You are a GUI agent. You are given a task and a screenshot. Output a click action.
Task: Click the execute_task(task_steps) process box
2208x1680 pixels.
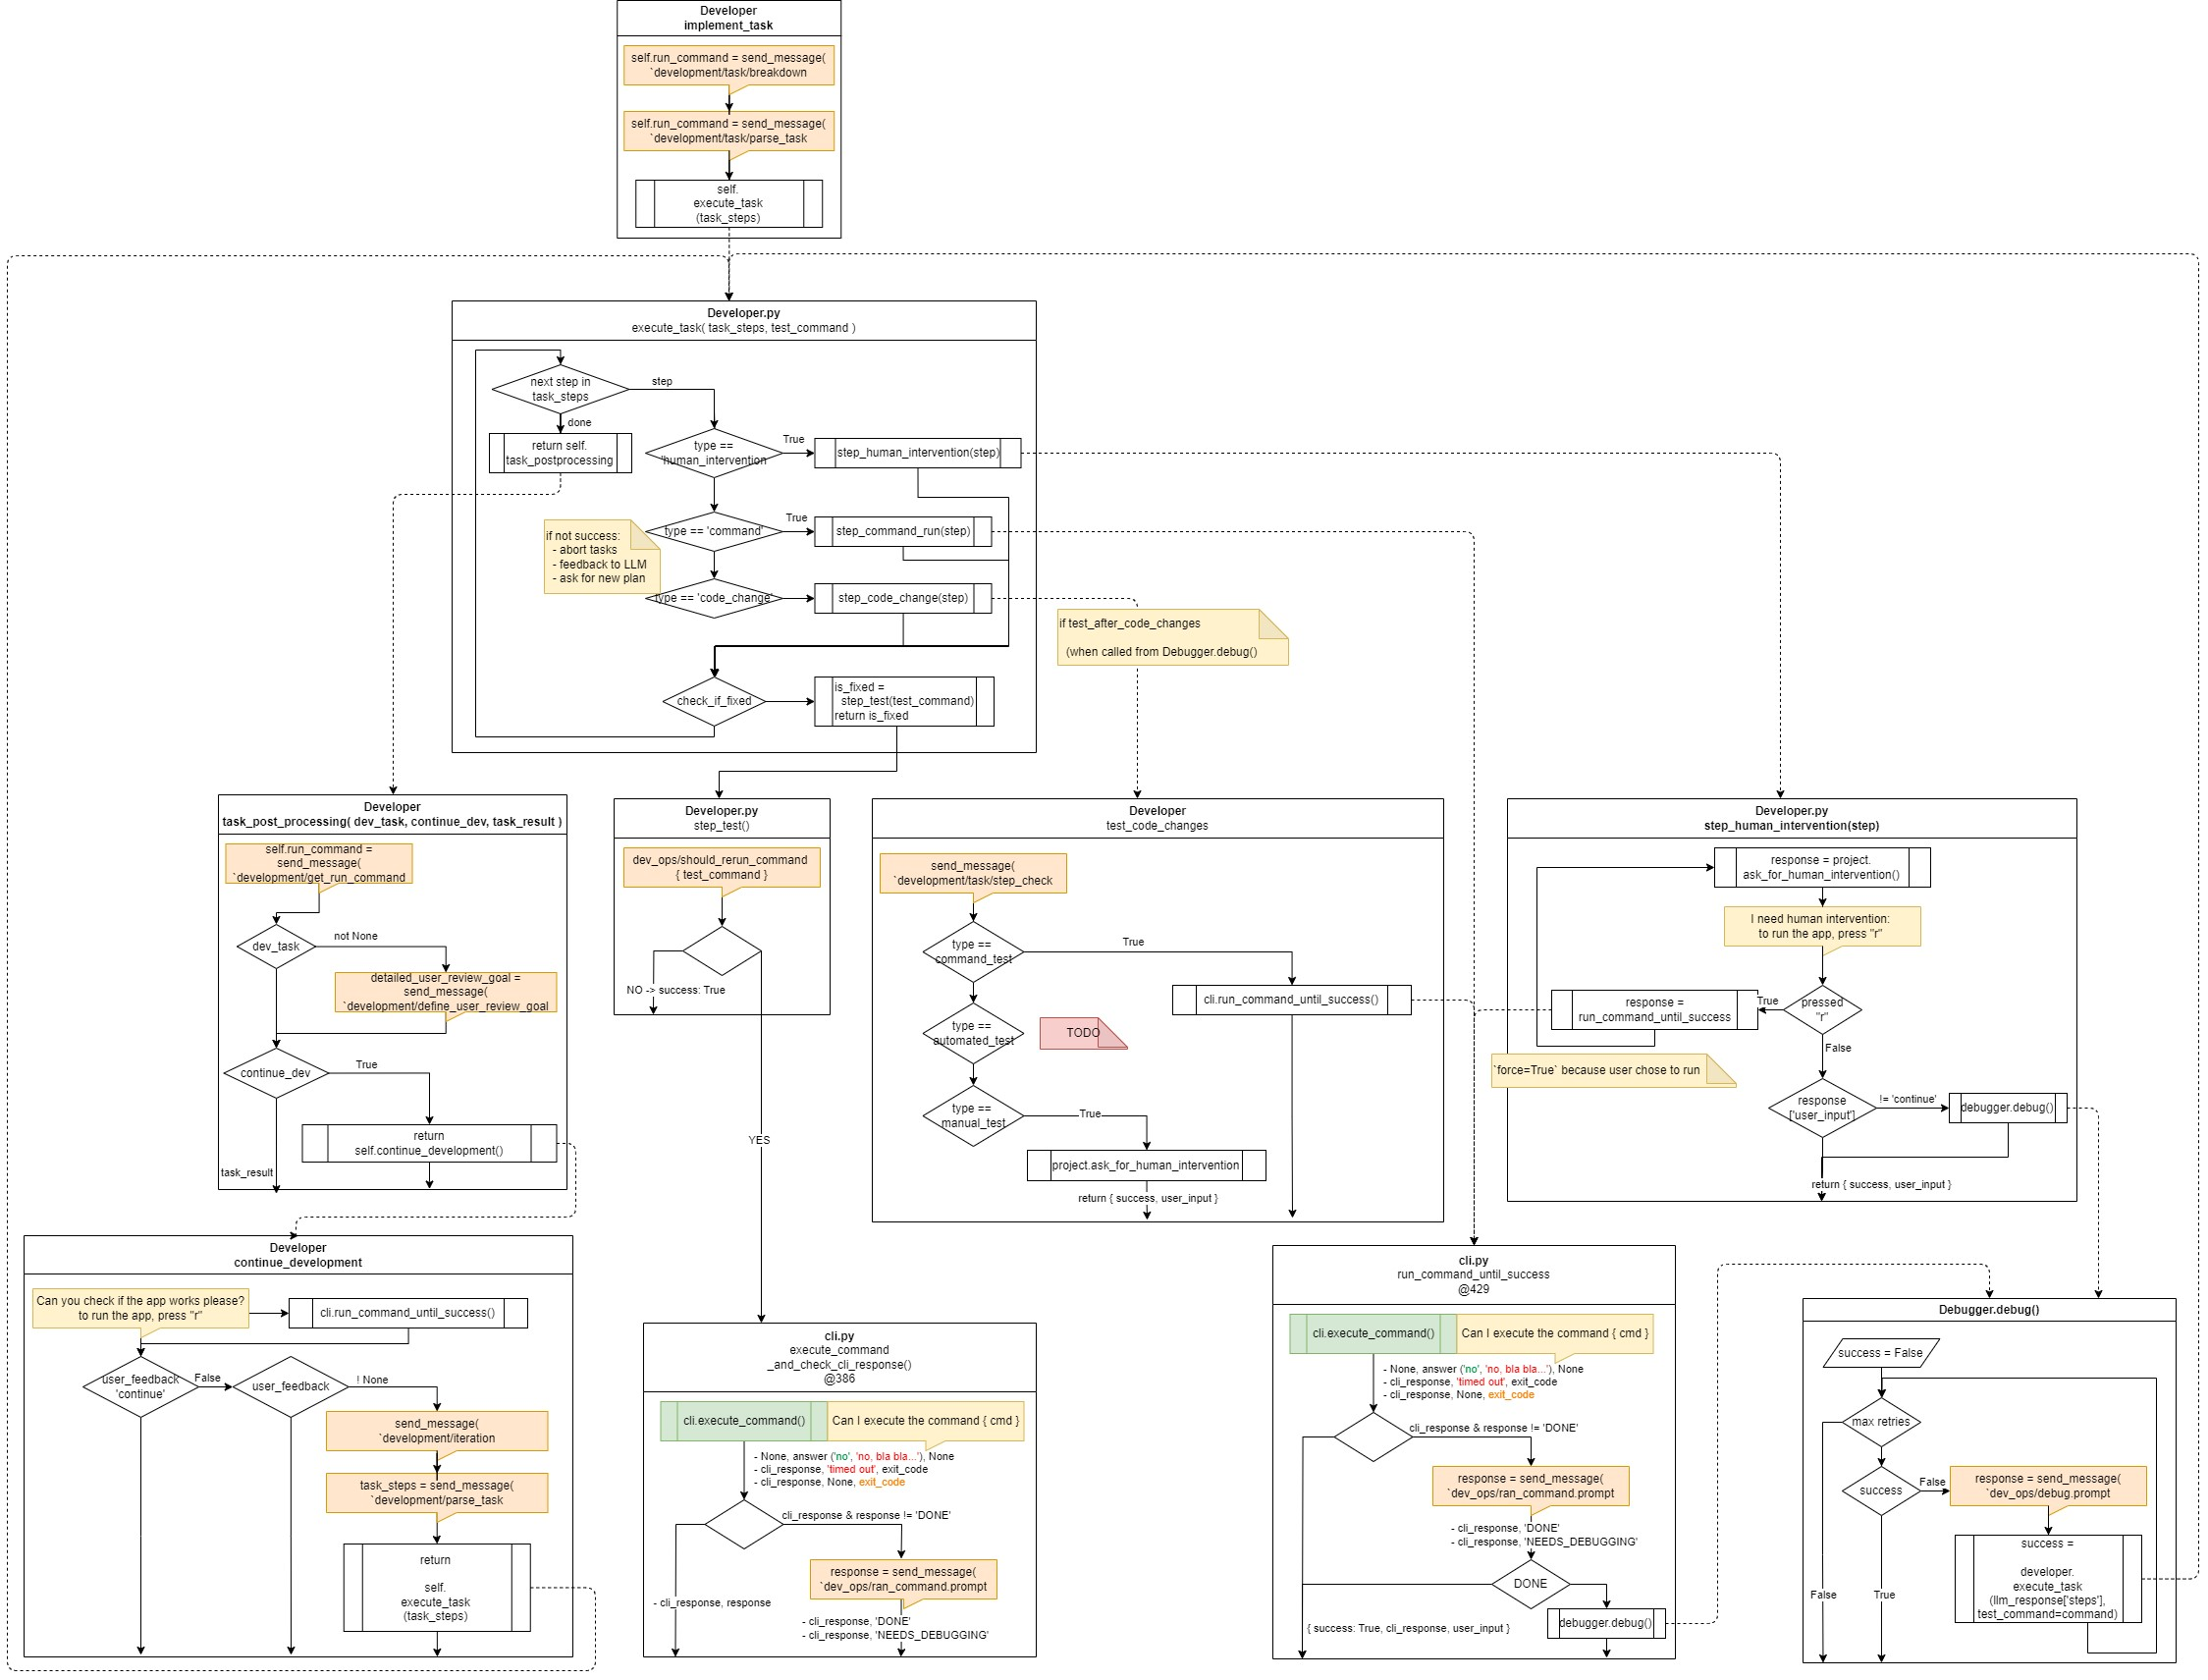[728, 203]
